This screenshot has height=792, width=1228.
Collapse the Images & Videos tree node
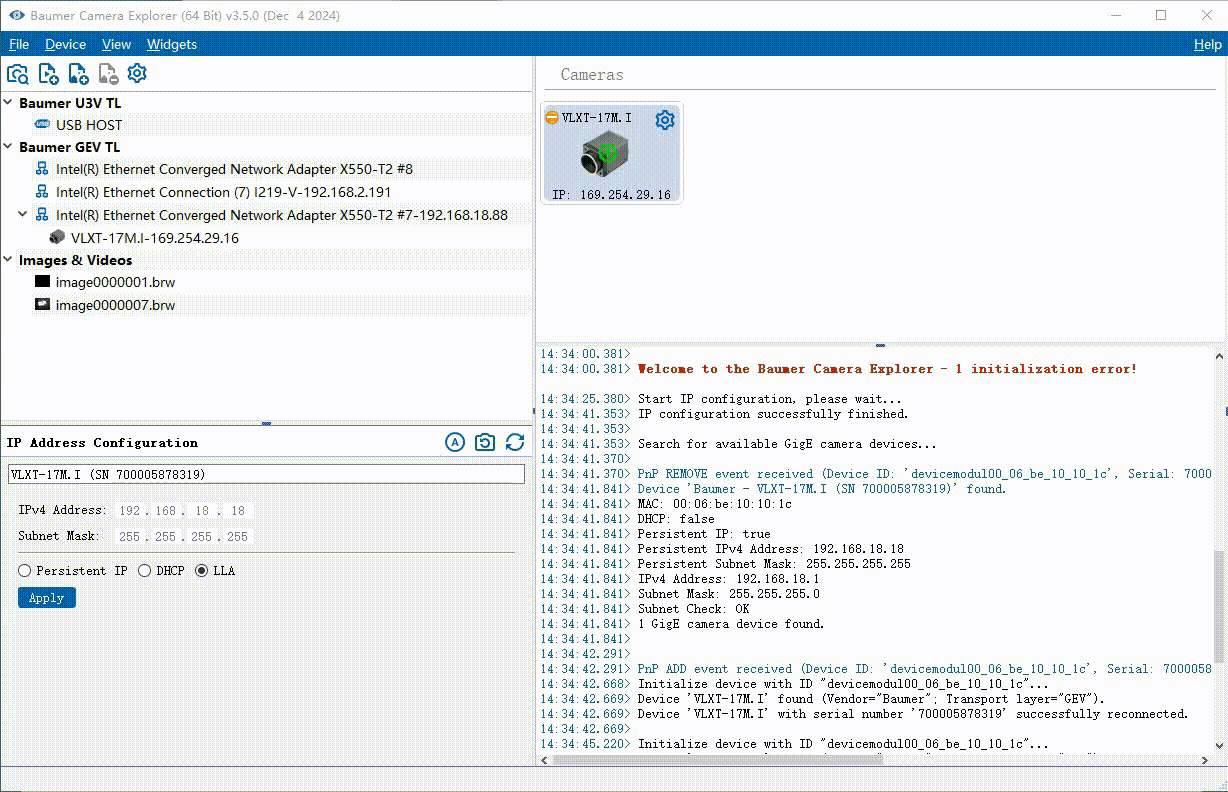(x=8, y=260)
